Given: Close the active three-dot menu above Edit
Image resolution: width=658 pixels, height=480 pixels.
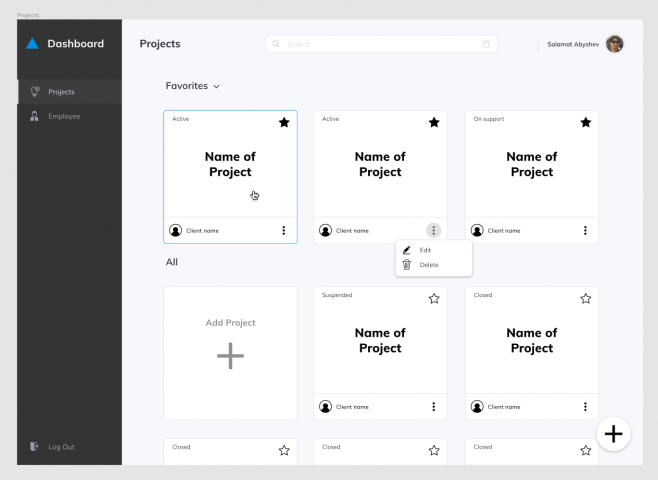Looking at the screenshot, I should [x=433, y=230].
